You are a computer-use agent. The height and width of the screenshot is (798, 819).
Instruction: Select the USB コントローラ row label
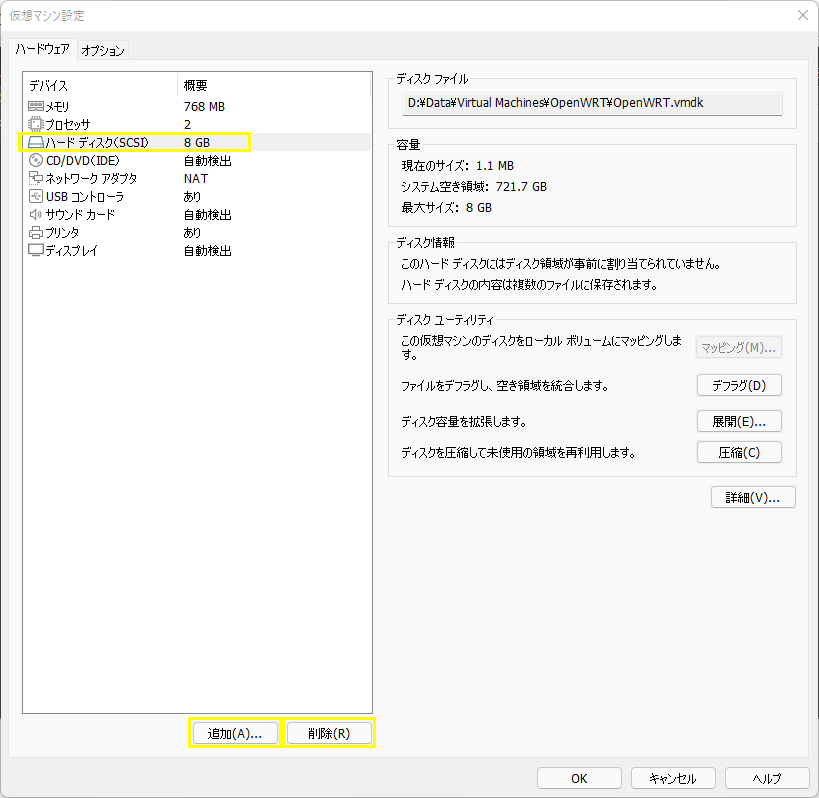[x=85, y=196]
